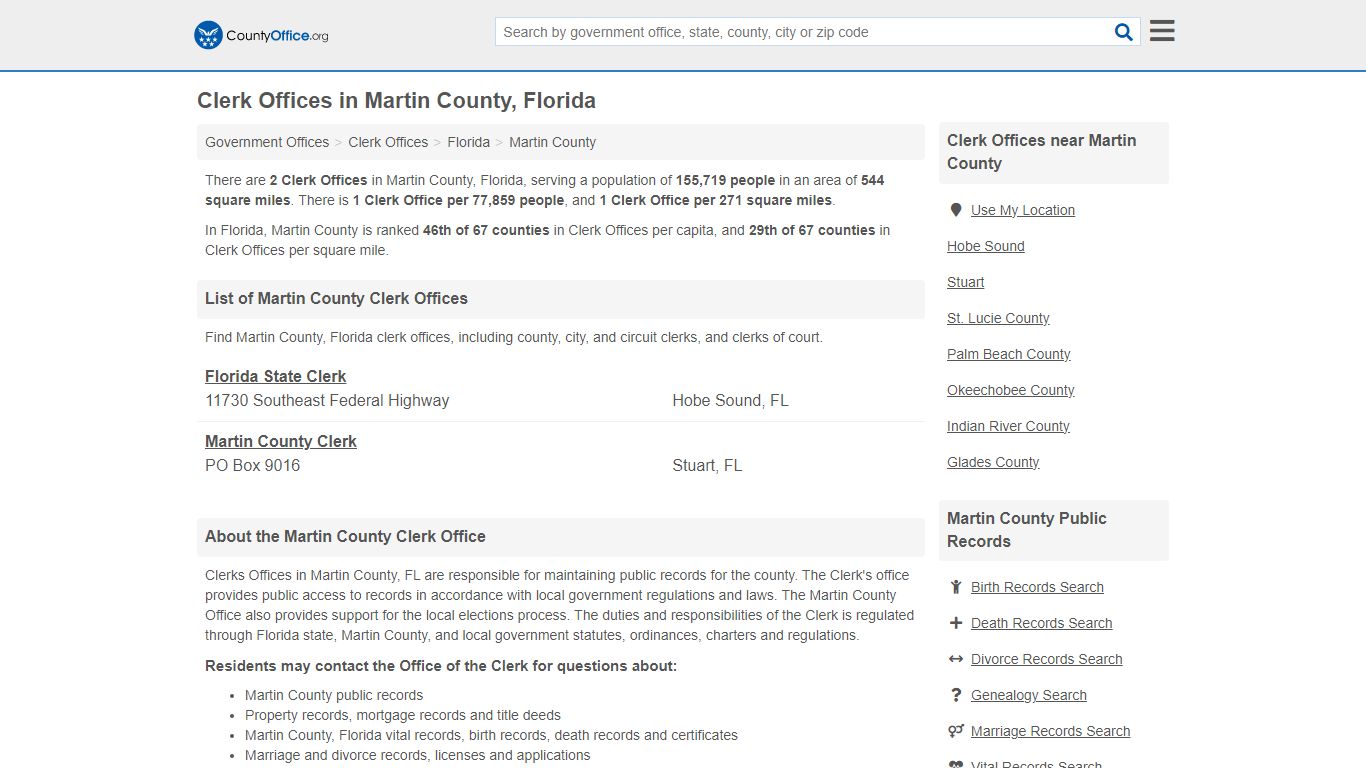Viewport: 1366px width, 768px height.
Task: Click the List of Martin County Clerk Offices heading
Action: click(x=336, y=298)
